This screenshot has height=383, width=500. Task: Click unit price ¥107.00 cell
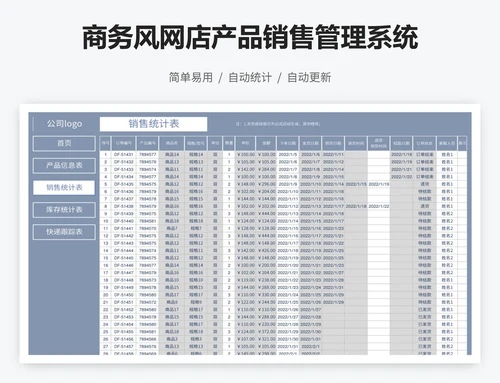245,339
